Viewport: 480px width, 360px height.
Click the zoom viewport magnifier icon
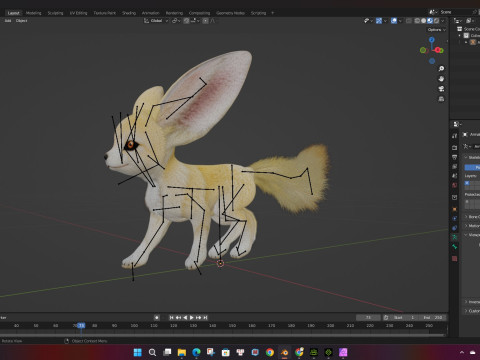coord(441,69)
